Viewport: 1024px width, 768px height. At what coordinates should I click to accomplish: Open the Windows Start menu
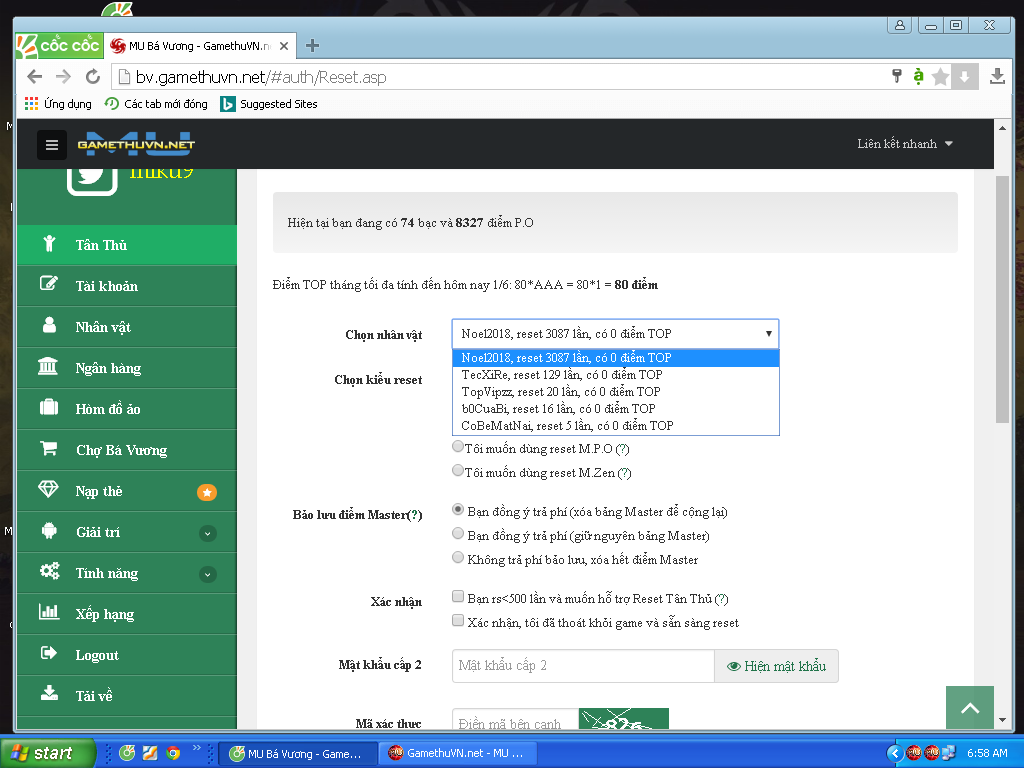48,753
